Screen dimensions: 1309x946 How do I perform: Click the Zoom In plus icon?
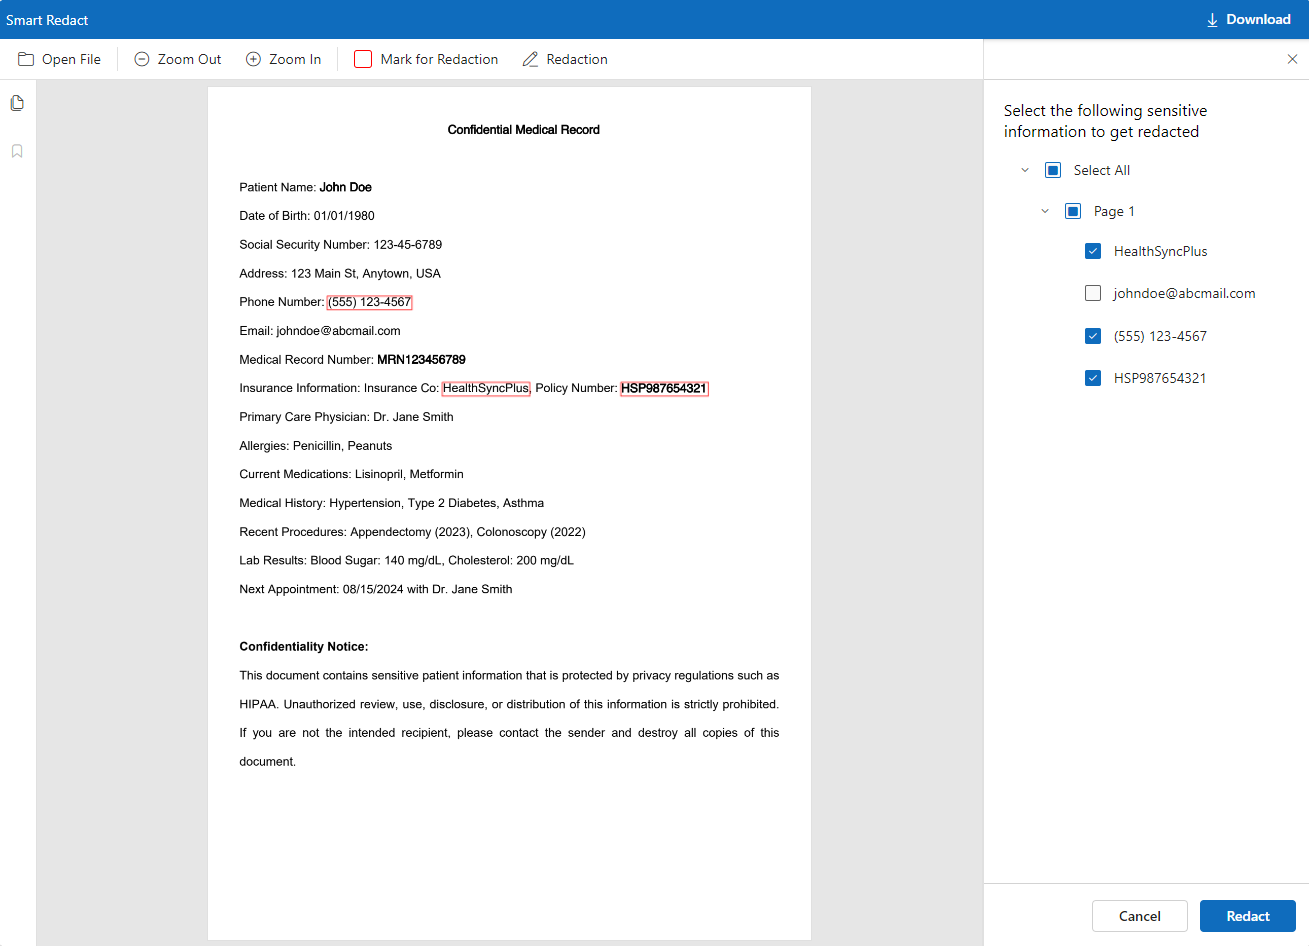(x=254, y=59)
